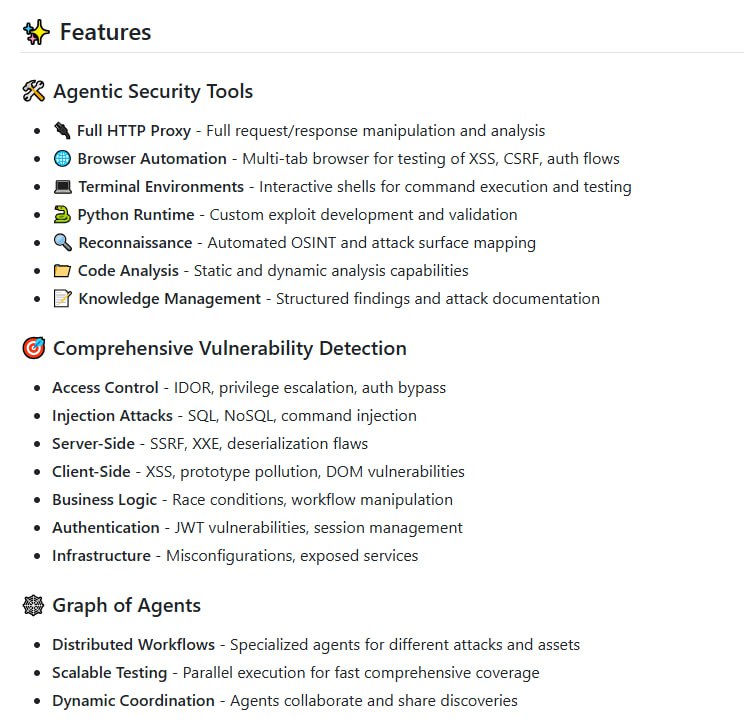Click the laptop icon before Terminal Environments

[x=63, y=187]
